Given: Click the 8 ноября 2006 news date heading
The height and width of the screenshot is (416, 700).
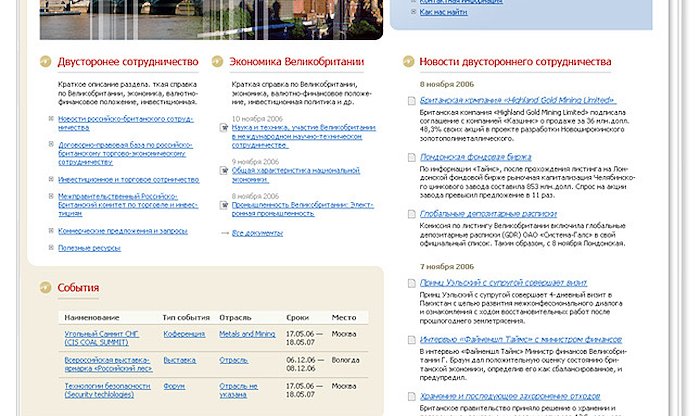Looking at the screenshot, I should pyautogui.click(x=447, y=84).
